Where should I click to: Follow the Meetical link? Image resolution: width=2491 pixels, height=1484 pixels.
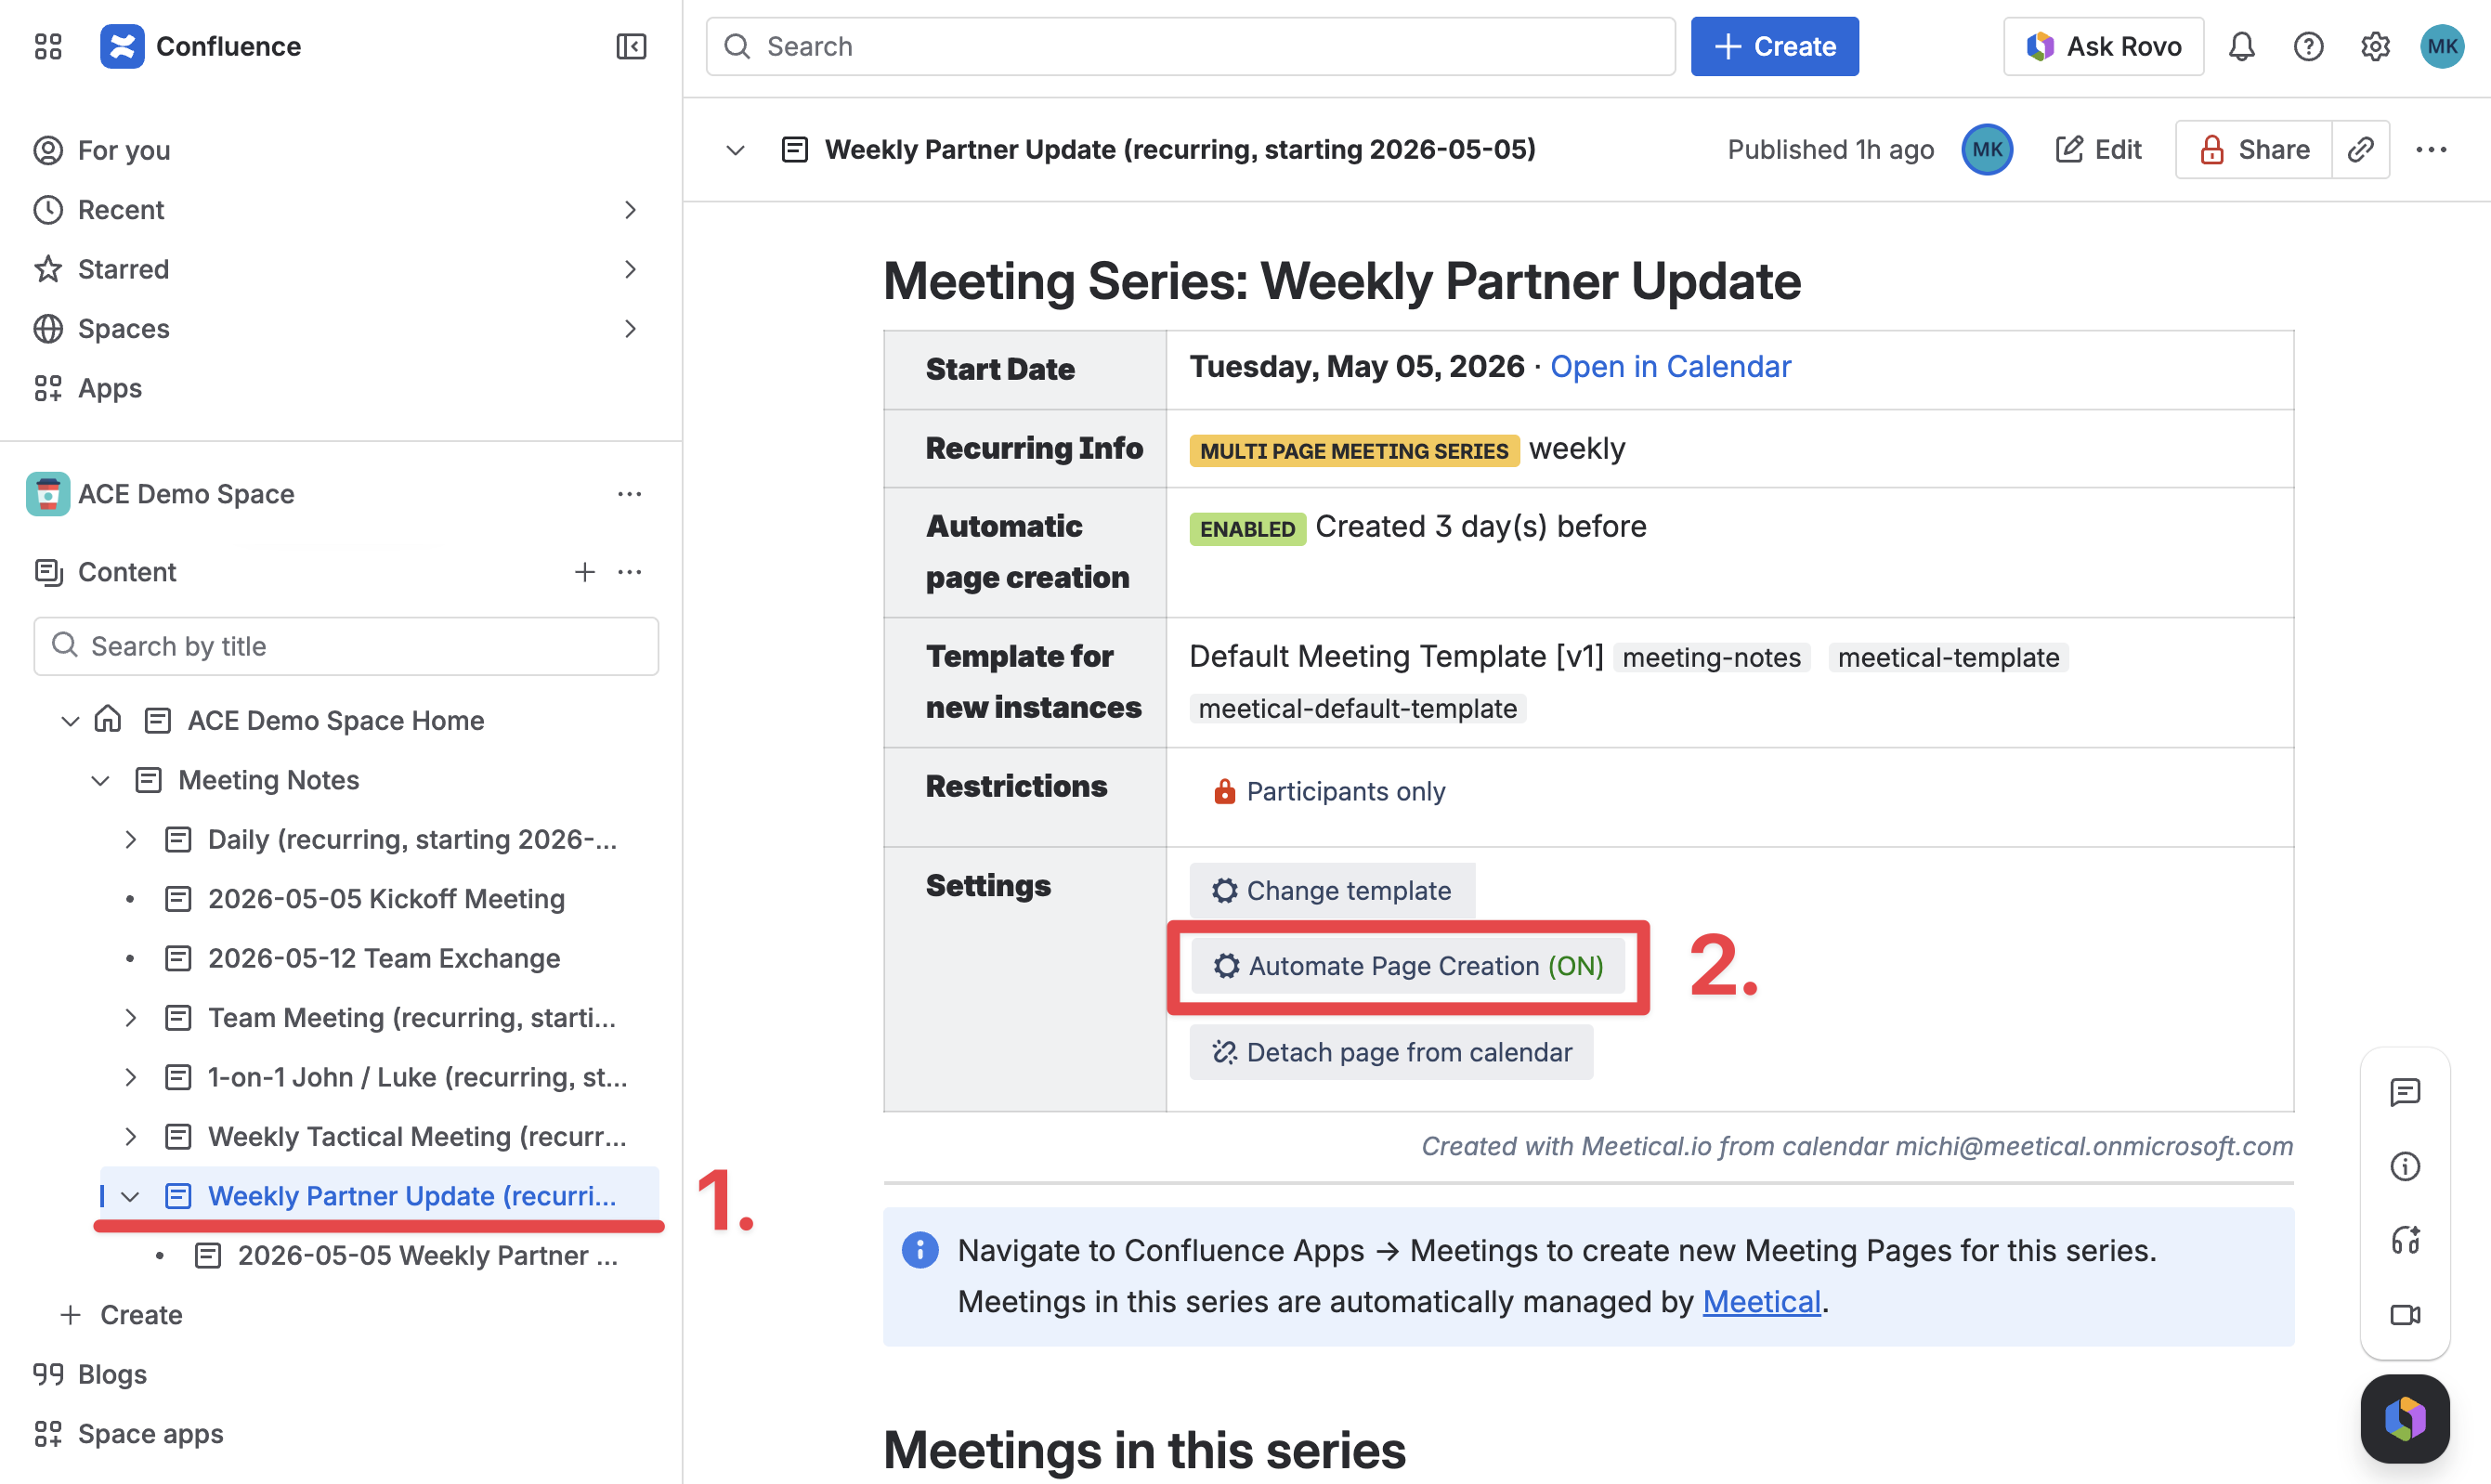[1761, 1302]
